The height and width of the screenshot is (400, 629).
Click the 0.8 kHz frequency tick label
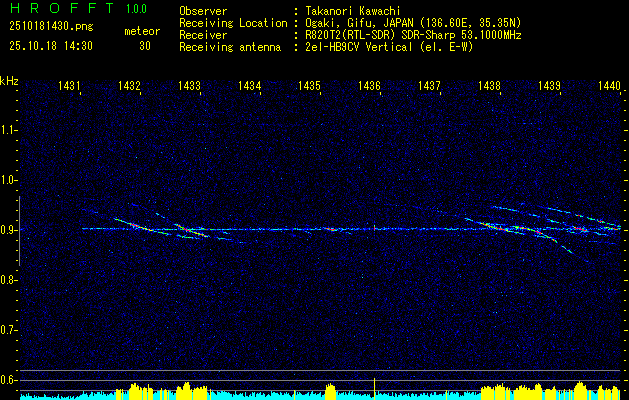[x=8, y=280]
